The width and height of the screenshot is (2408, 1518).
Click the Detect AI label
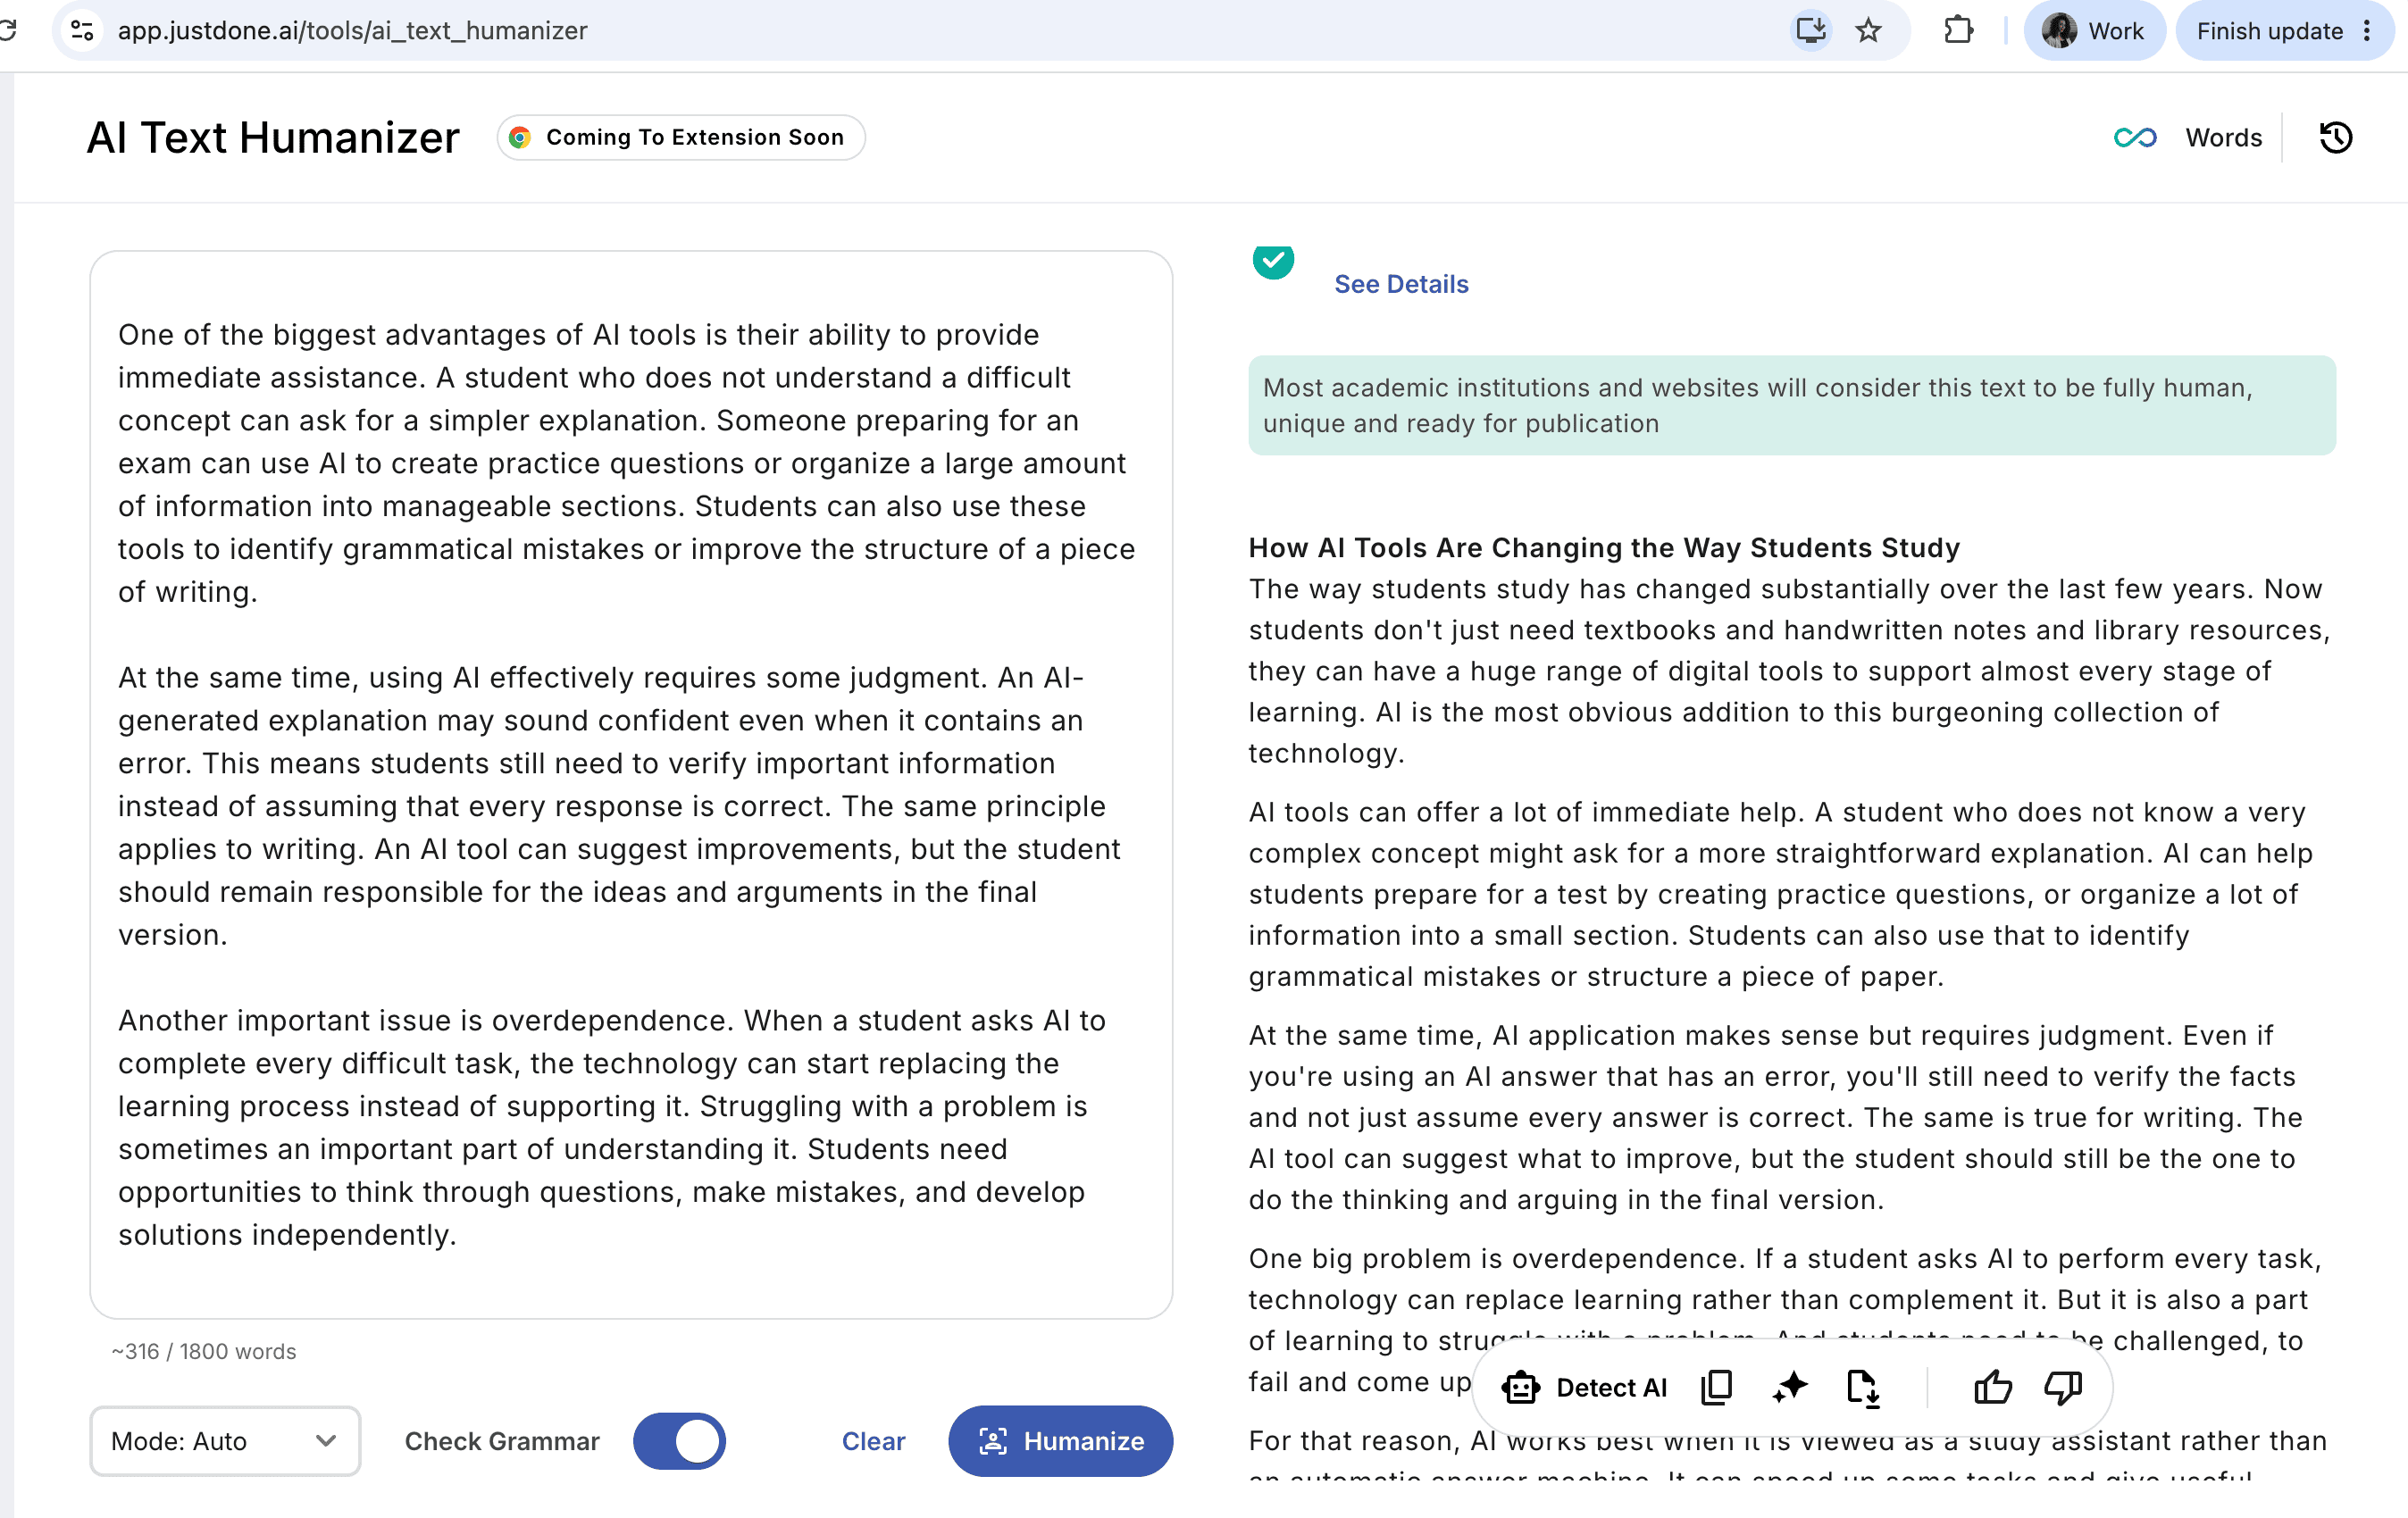click(1611, 1388)
